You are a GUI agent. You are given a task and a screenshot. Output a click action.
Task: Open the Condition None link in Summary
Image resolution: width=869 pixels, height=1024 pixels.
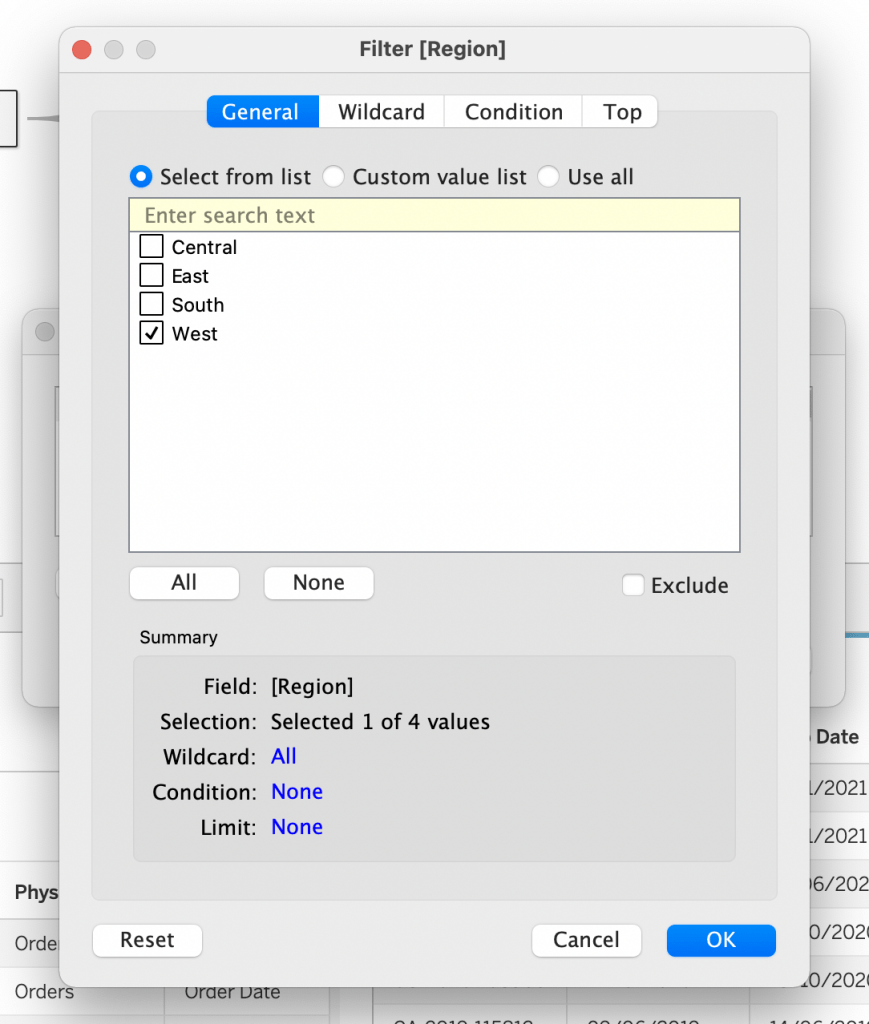pos(297,792)
